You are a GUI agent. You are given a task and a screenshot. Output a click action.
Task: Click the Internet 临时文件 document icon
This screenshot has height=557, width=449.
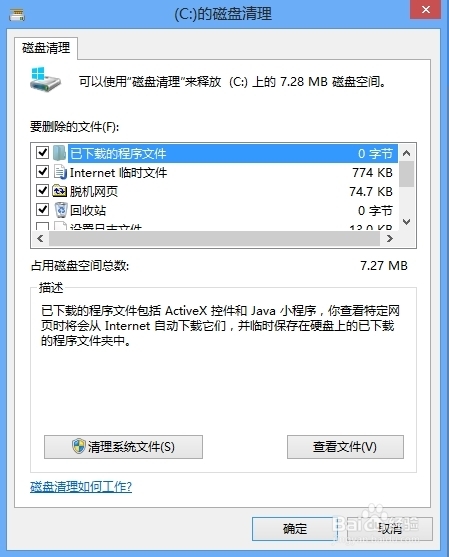60,172
